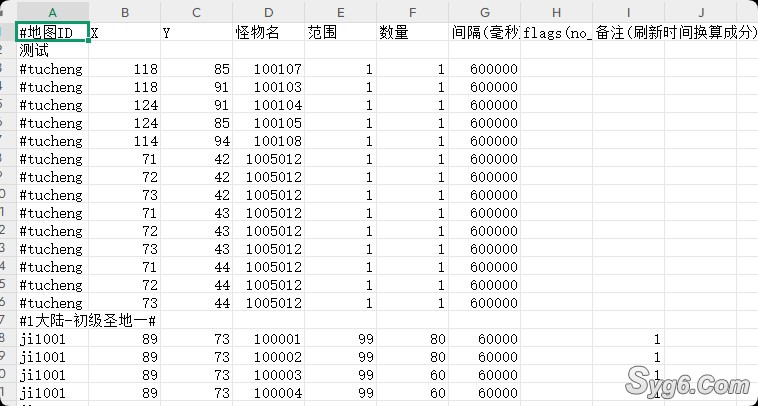Click monster ID cell 100103
This screenshot has height=406, width=758.
268,87
